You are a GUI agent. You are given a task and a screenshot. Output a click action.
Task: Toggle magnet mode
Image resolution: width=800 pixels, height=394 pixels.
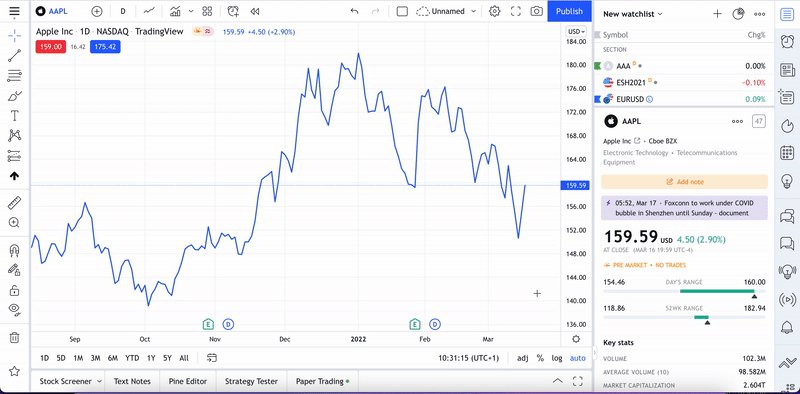(x=14, y=250)
